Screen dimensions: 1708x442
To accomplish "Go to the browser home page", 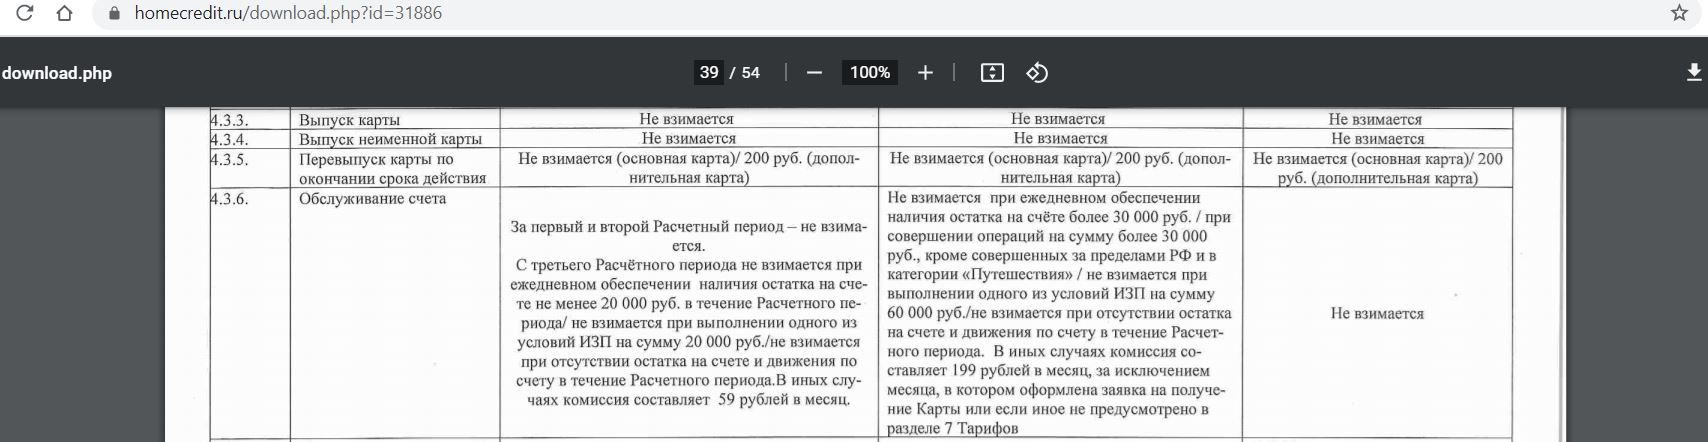I will point(65,13).
